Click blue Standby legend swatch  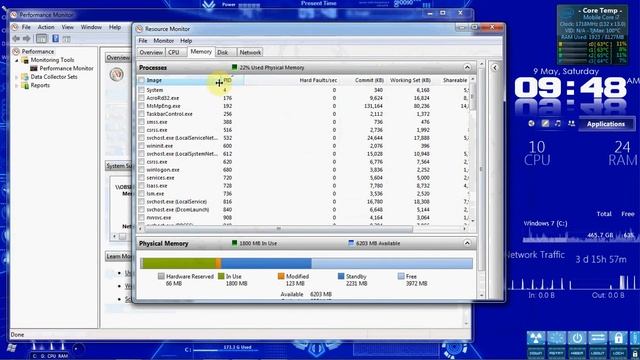coord(341,276)
